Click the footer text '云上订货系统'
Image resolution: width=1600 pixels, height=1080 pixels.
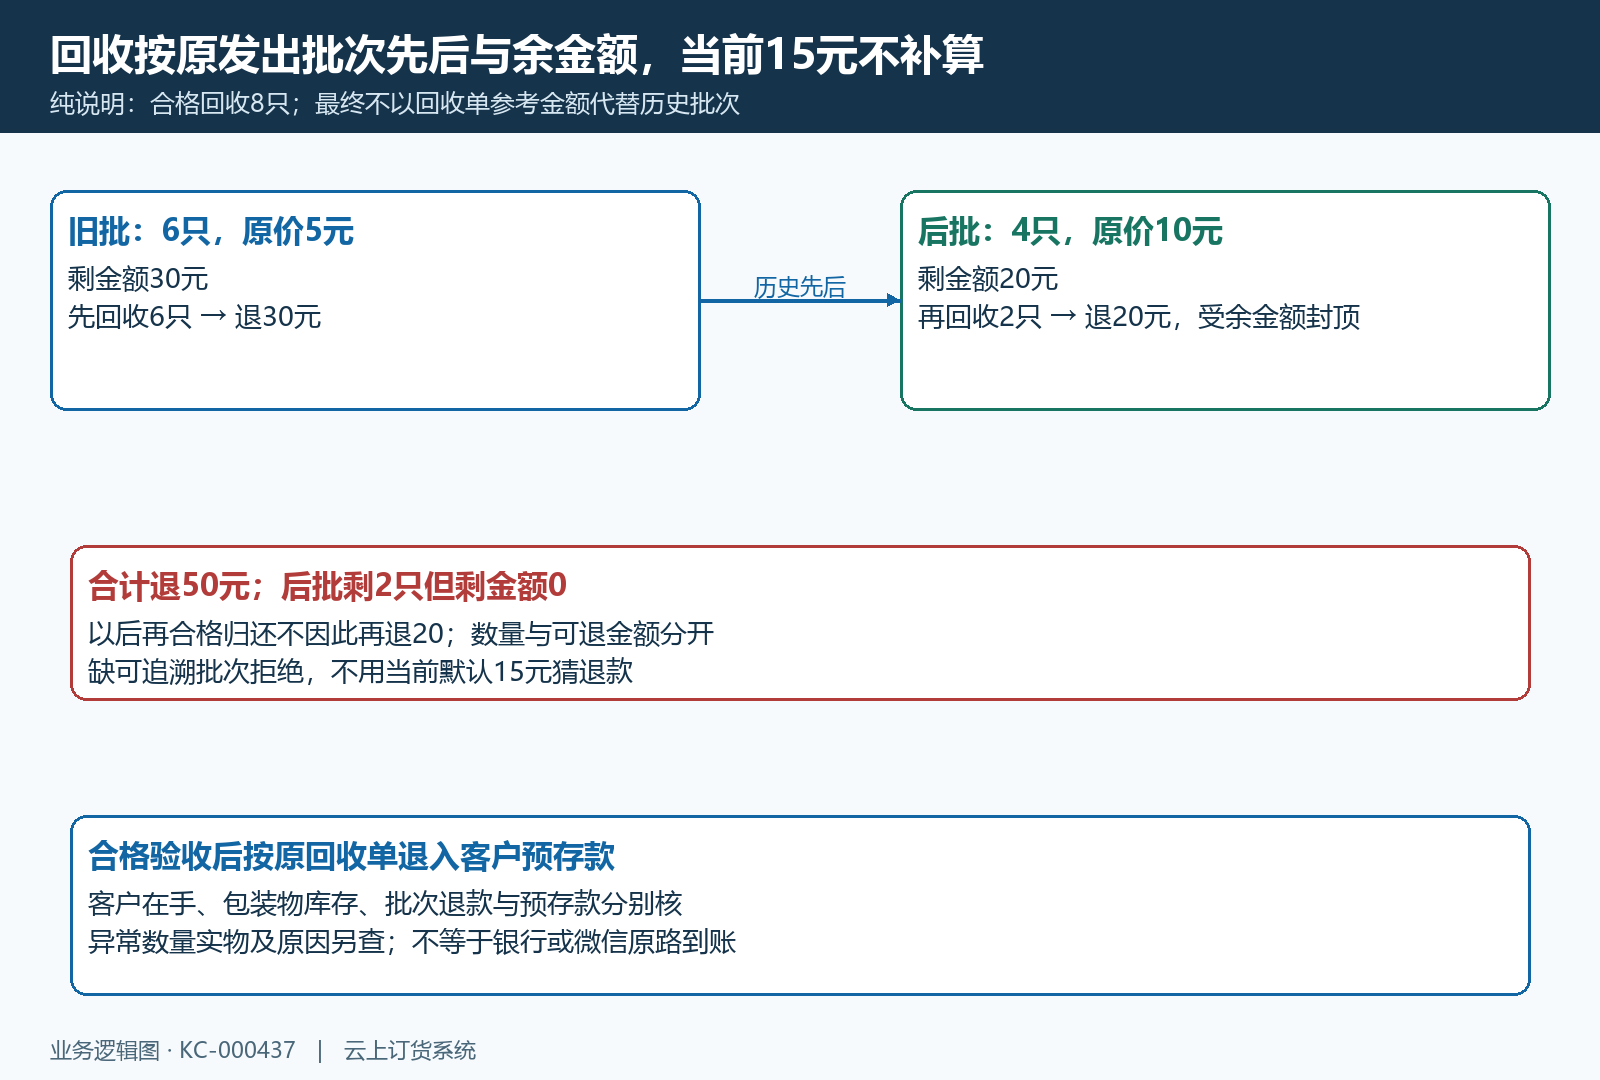[x=410, y=1051]
